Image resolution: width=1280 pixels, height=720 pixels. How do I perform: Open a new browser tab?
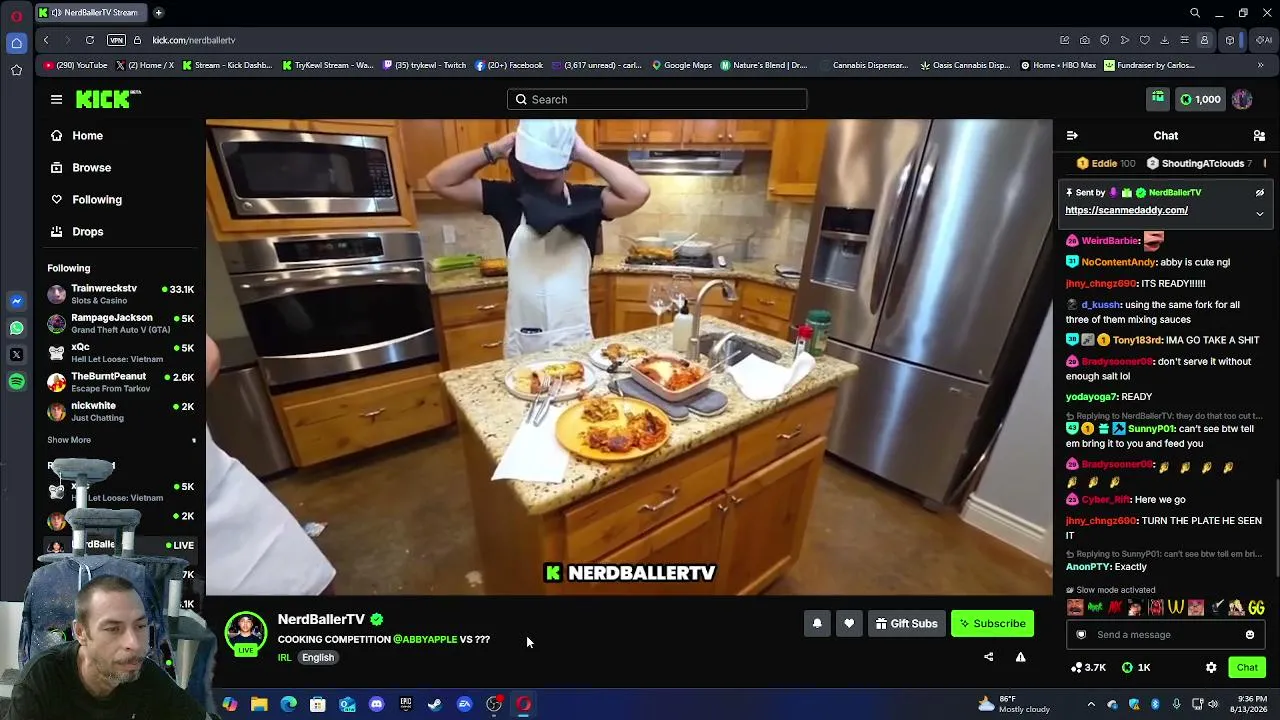pyautogui.click(x=158, y=13)
